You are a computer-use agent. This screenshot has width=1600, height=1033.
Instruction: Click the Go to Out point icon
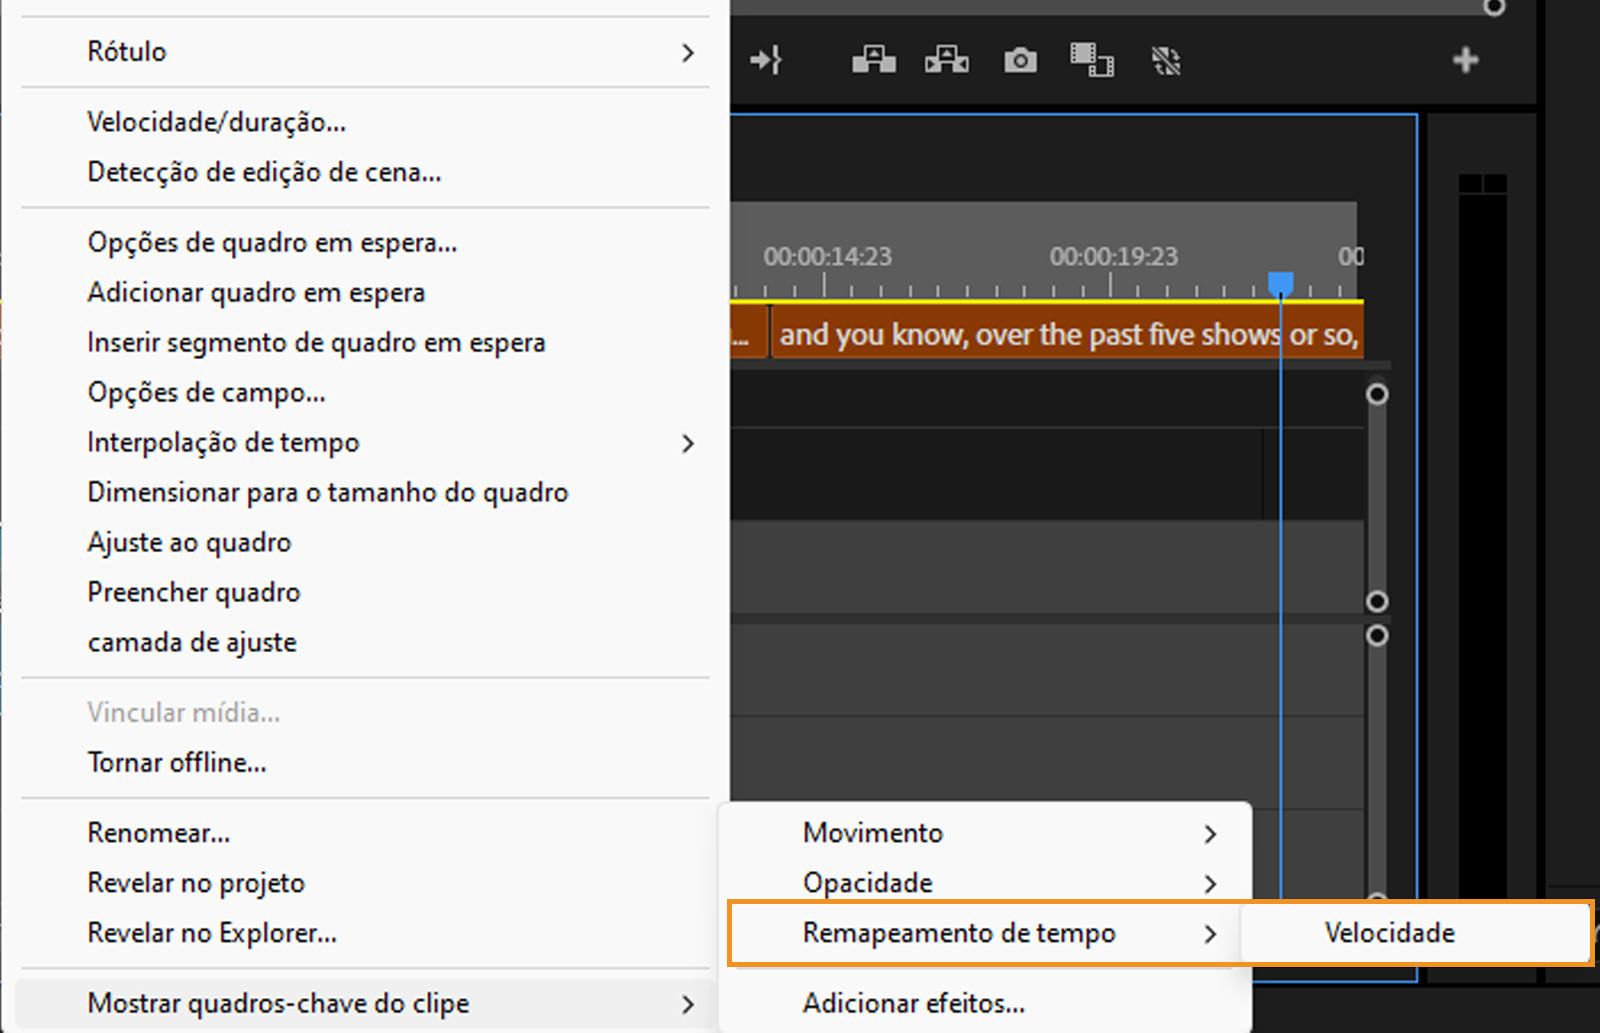pos(766,60)
